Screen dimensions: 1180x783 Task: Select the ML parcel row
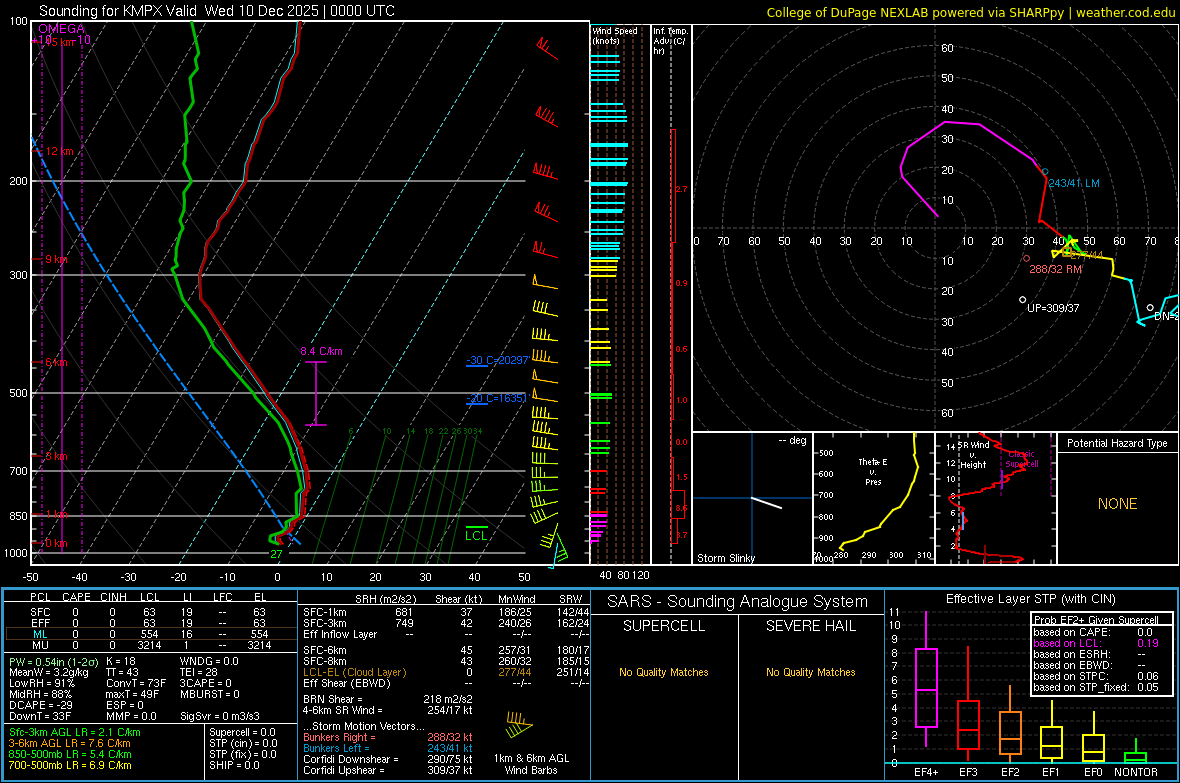tap(151, 634)
